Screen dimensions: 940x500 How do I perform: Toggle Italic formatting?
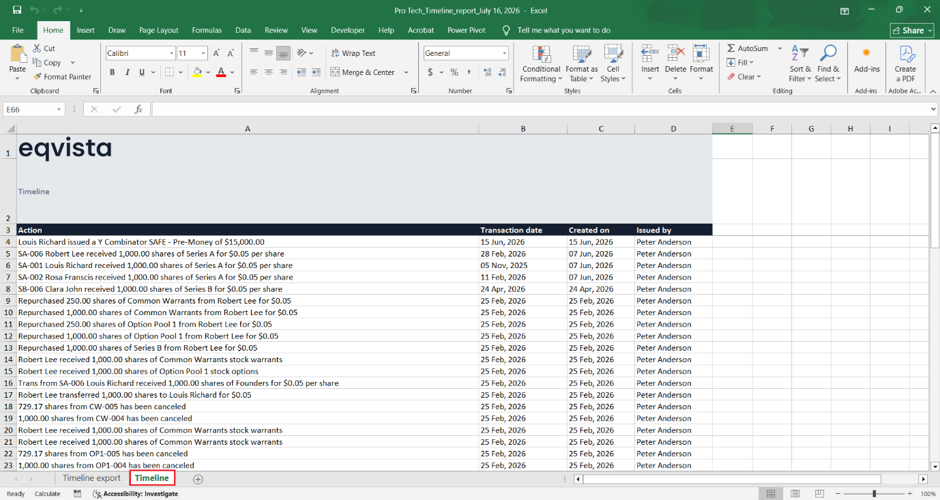pyautogui.click(x=127, y=72)
